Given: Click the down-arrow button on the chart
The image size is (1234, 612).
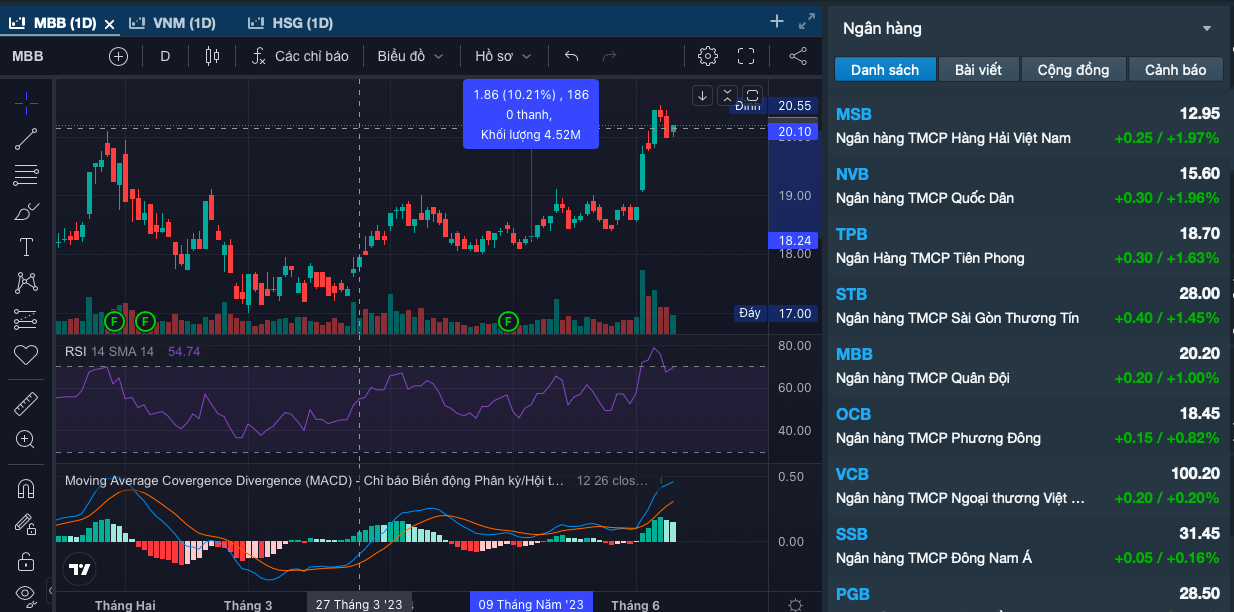Looking at the screenshot, I should pyautogui.click(x=703, y=96).
